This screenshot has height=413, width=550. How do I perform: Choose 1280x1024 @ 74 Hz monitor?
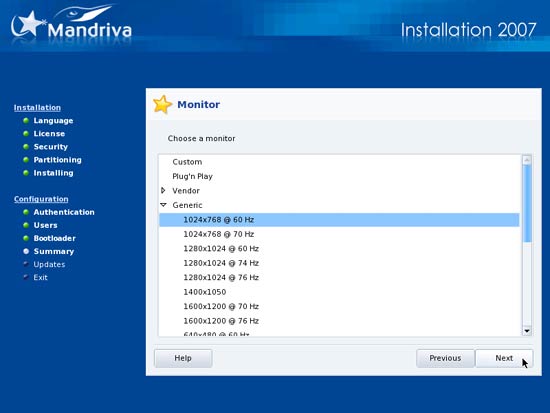pos(339,263)
